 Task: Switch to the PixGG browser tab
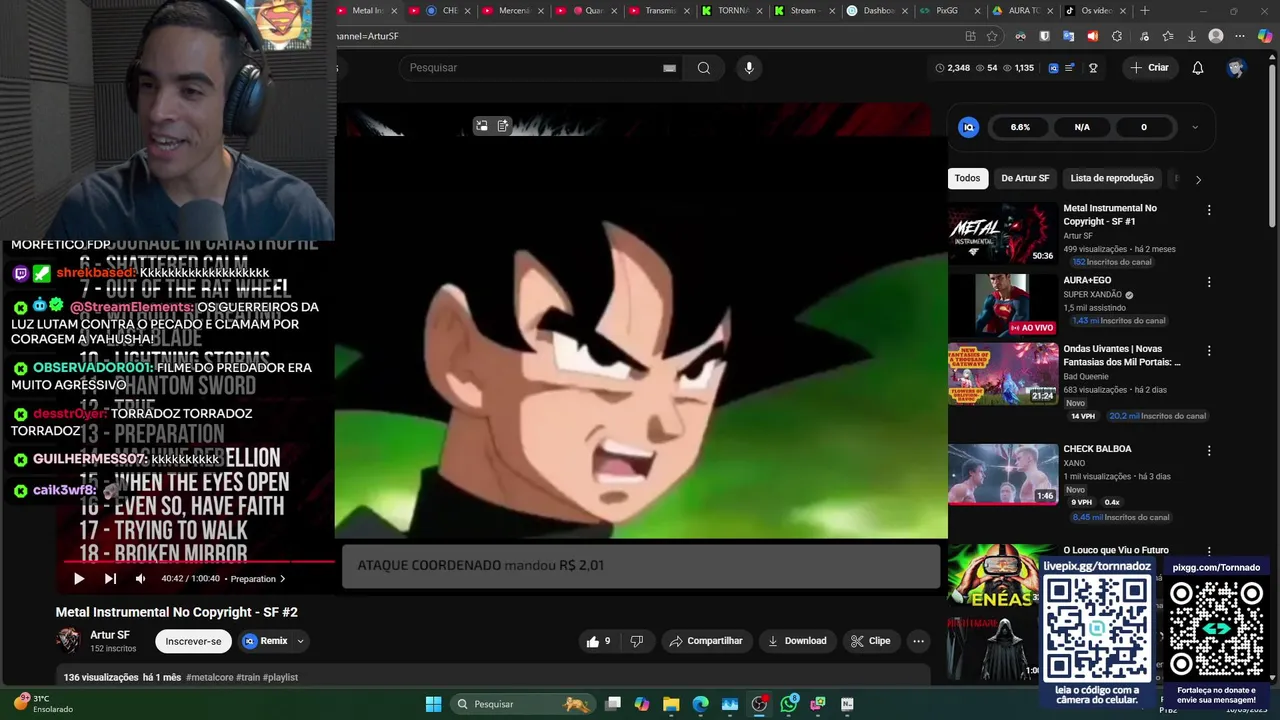point(947,11)
